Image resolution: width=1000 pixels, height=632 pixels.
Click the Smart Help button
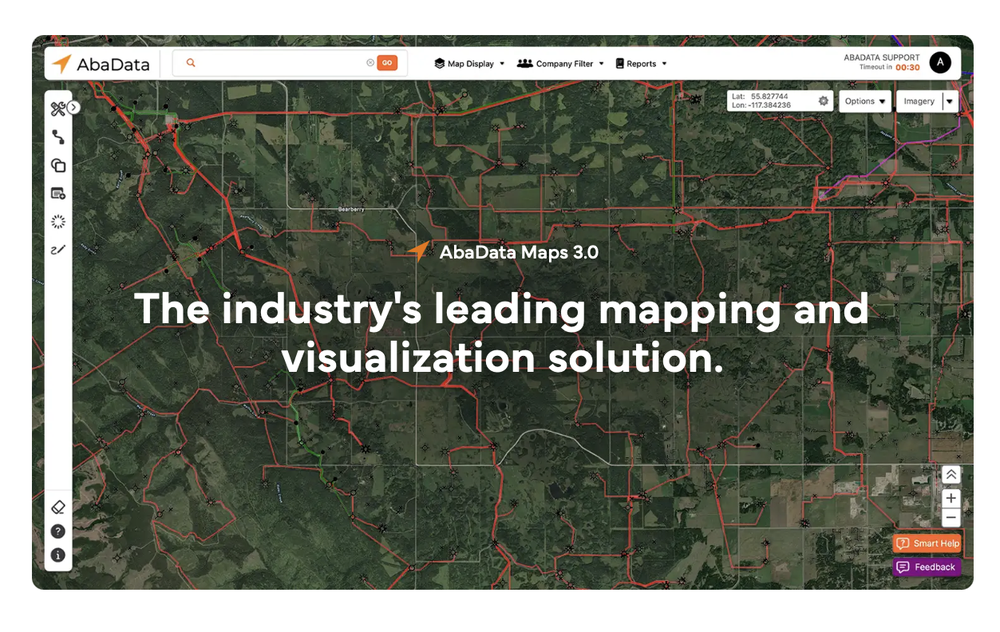tap(927, 543)
